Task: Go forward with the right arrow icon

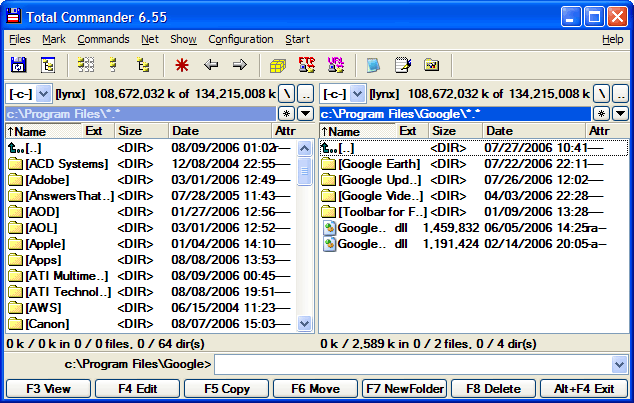Action: coord(239,65)
